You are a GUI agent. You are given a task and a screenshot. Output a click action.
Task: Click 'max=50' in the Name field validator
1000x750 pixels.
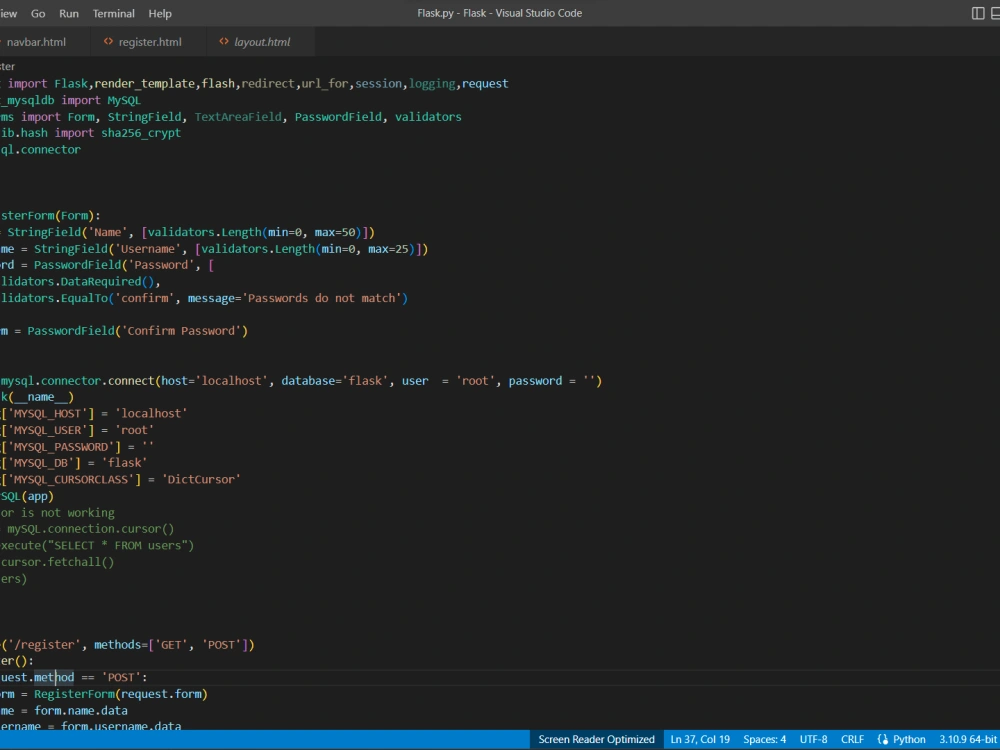click(x=335, y=232)
